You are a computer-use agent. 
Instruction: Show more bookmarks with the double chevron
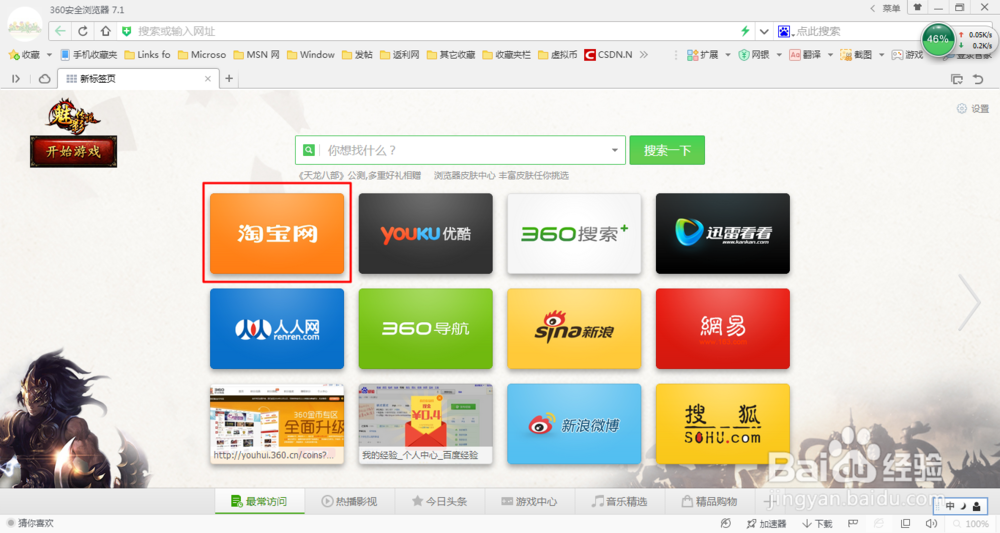644,55
